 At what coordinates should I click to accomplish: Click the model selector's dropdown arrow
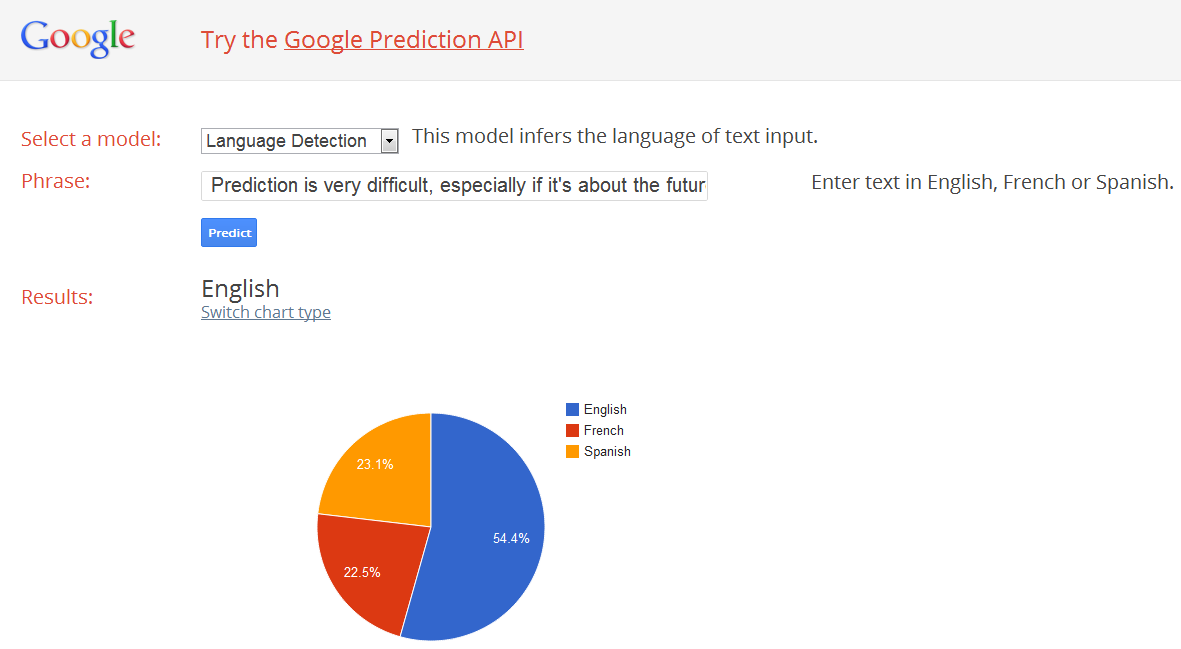tap(390, 141)
